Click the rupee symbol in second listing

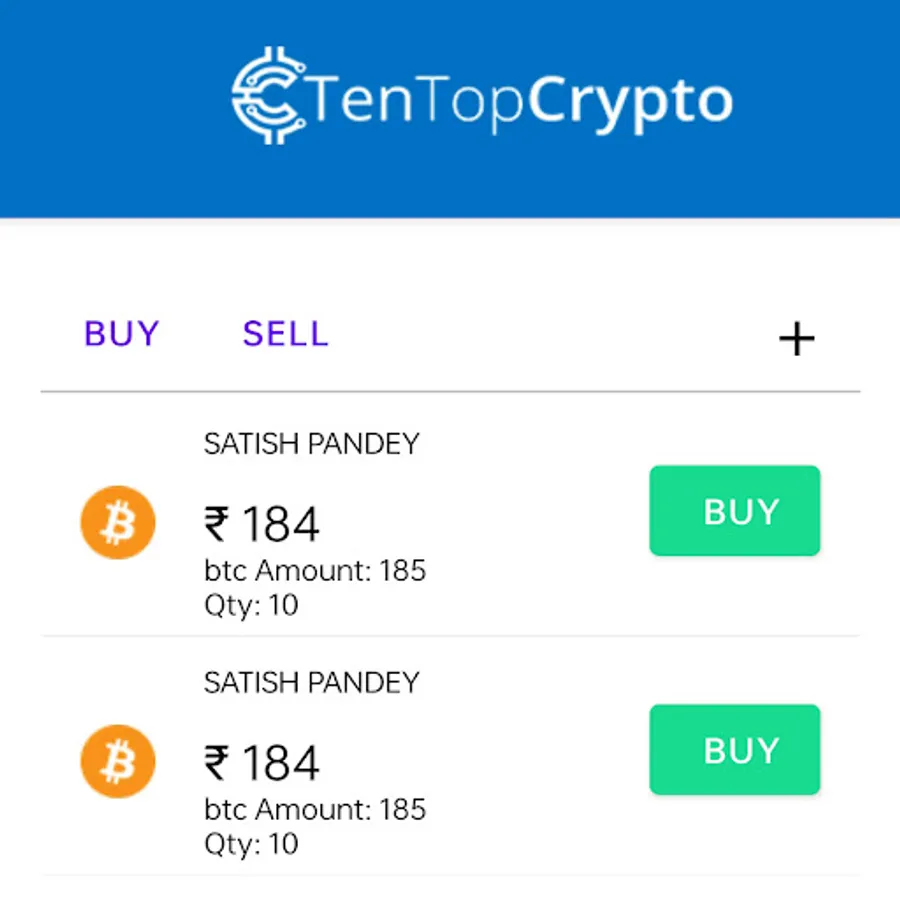(x=217, y=763)
